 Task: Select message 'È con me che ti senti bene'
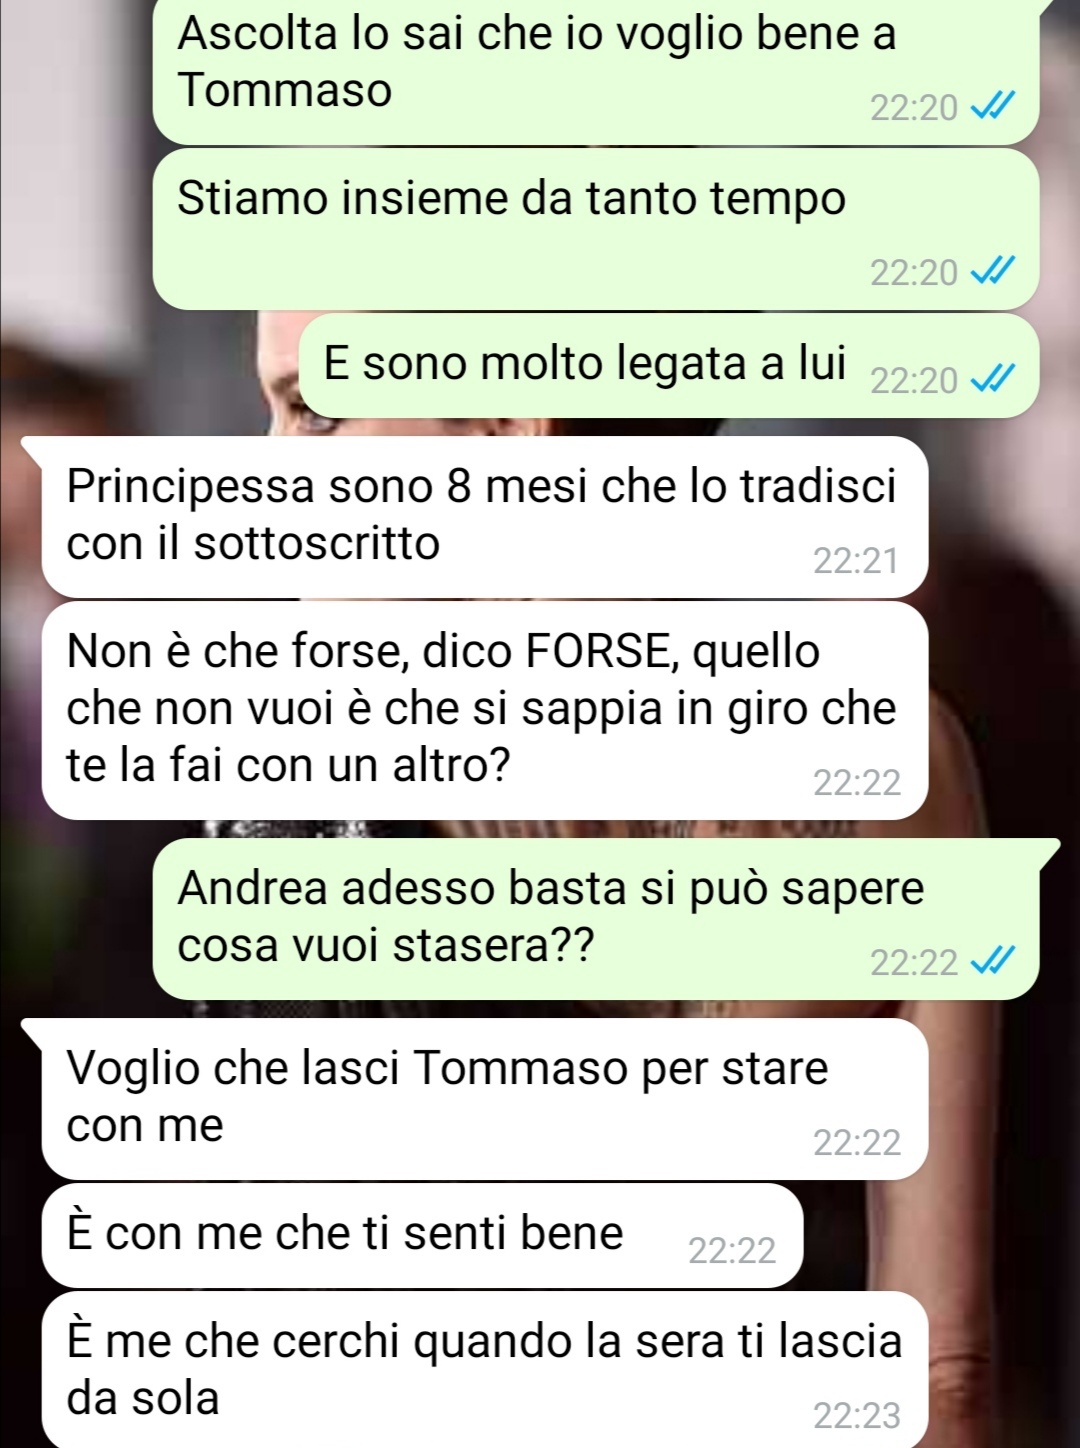(422, 1235)
